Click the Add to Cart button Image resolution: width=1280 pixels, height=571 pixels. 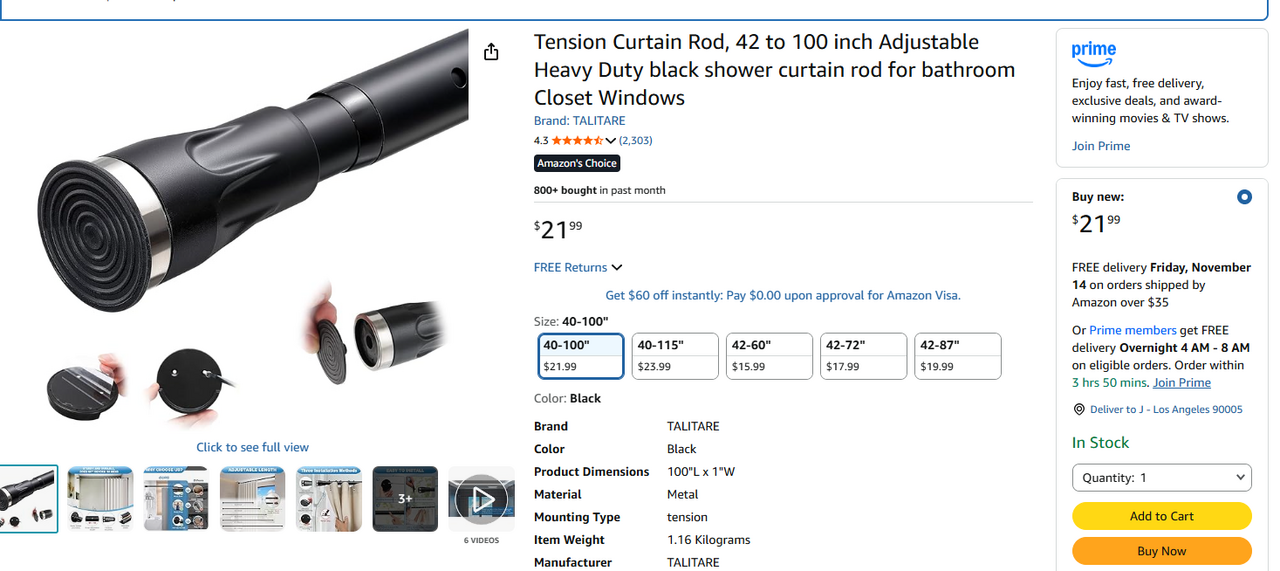point(1161,516)
